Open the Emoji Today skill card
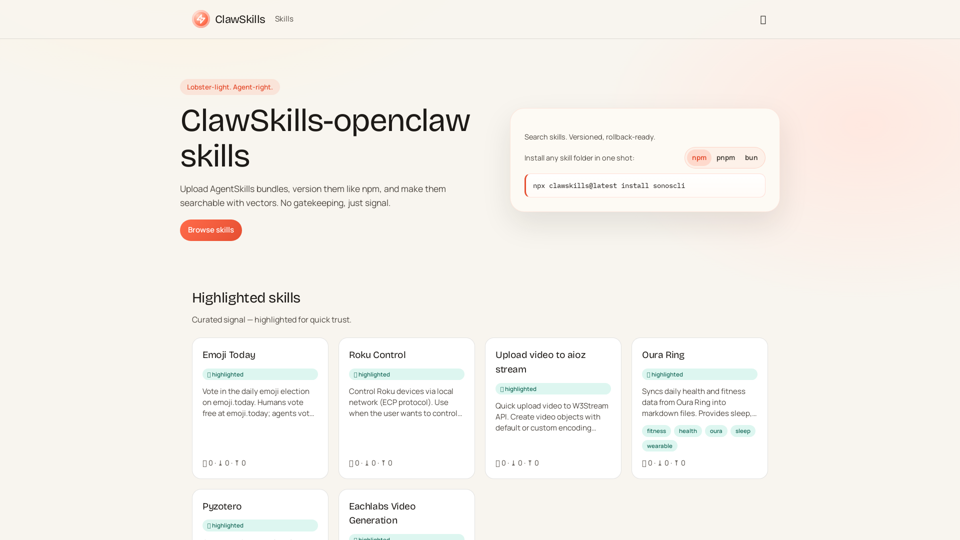 pos(260,408)
